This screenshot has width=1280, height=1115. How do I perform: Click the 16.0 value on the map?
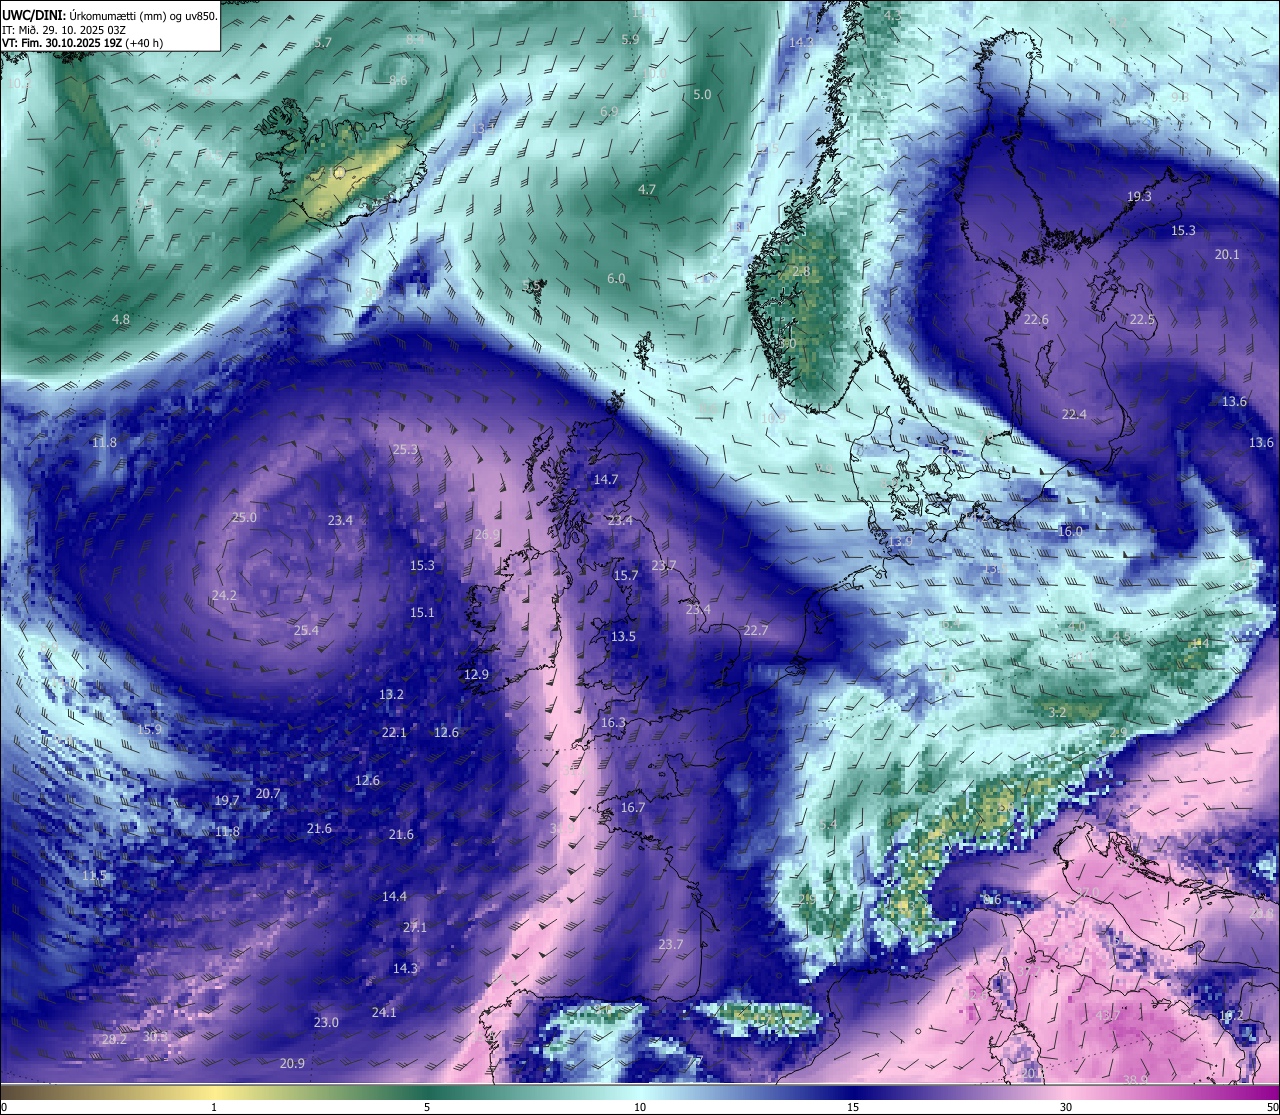pos(1070,532)
